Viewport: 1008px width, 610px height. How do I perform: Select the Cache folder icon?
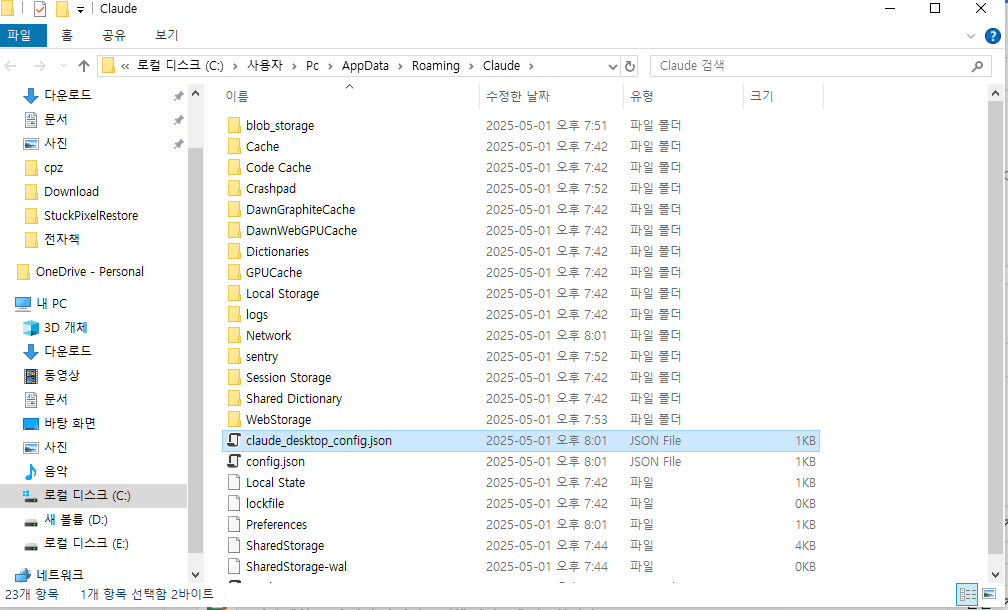click(234, 147)
